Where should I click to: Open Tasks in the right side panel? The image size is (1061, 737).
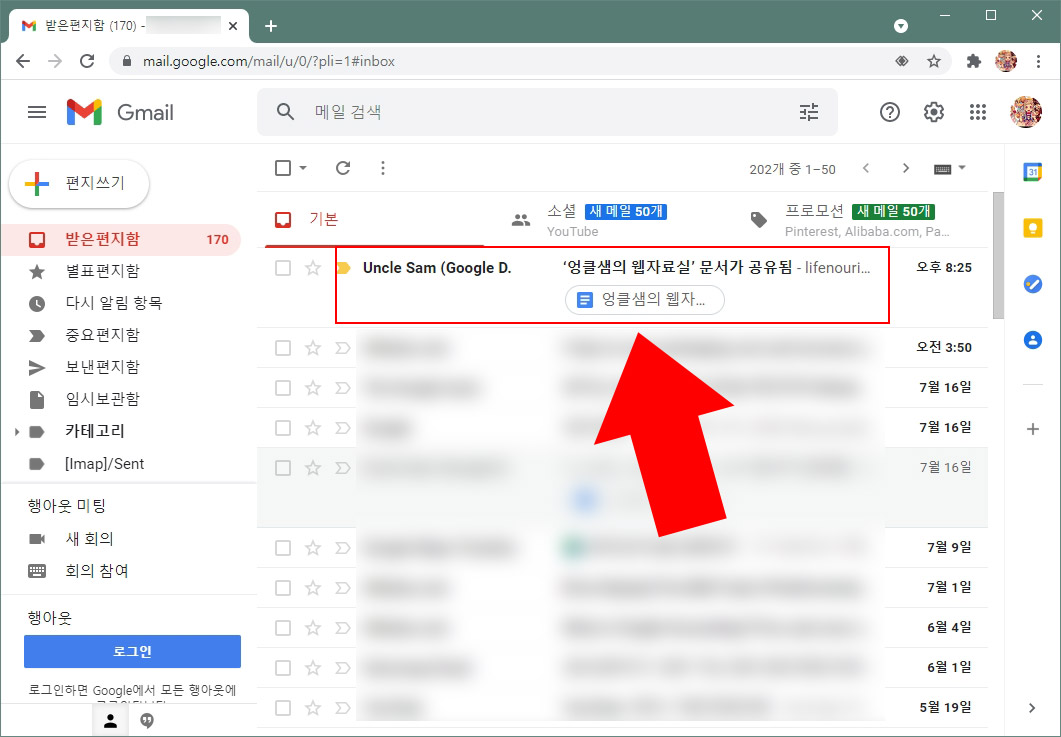[x=1032, y=284]
